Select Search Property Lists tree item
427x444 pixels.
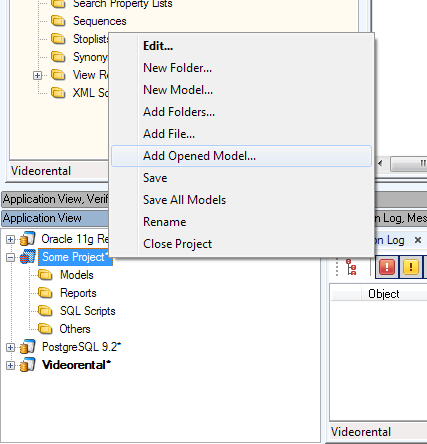point(123,4)
